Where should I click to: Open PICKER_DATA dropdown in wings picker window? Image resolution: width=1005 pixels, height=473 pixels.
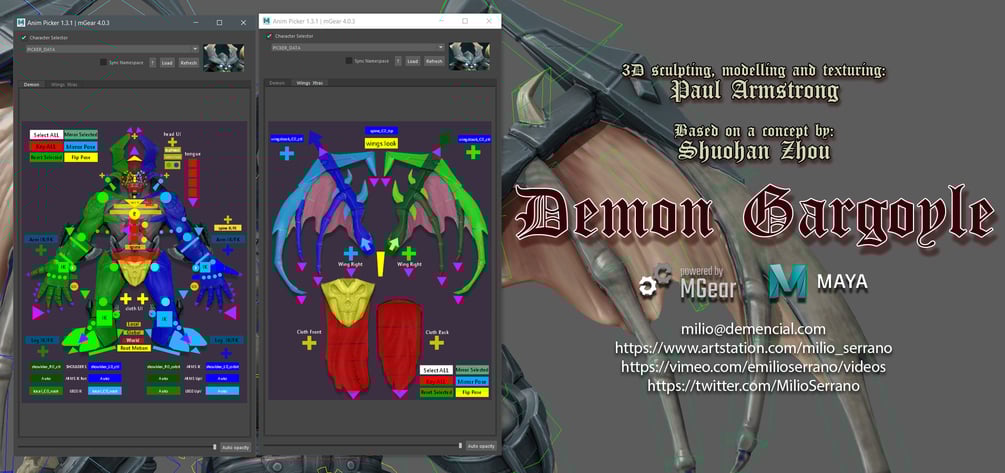tap(358, 47)
